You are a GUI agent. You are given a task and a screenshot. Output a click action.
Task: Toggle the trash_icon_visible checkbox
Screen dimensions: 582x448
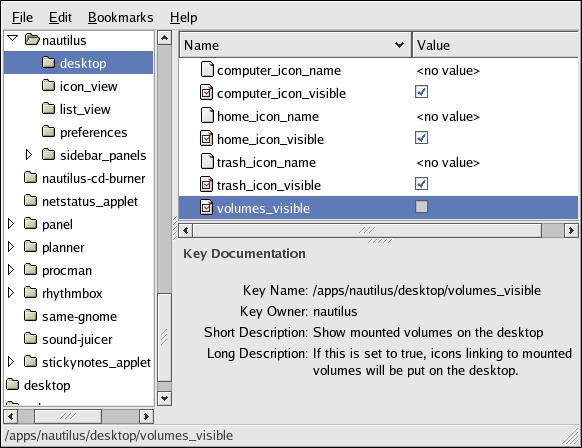421,184
